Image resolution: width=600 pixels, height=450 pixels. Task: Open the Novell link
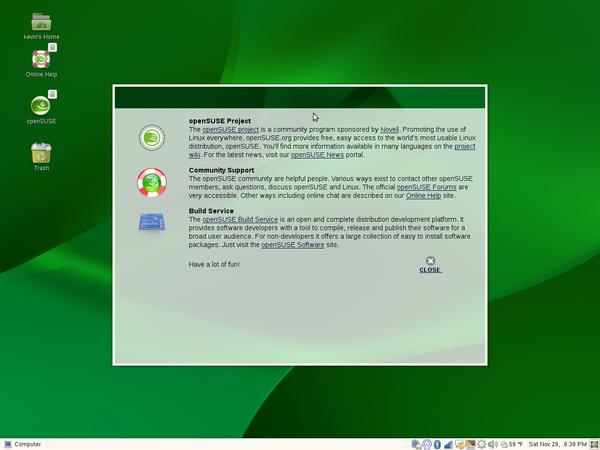click(389, 129)
